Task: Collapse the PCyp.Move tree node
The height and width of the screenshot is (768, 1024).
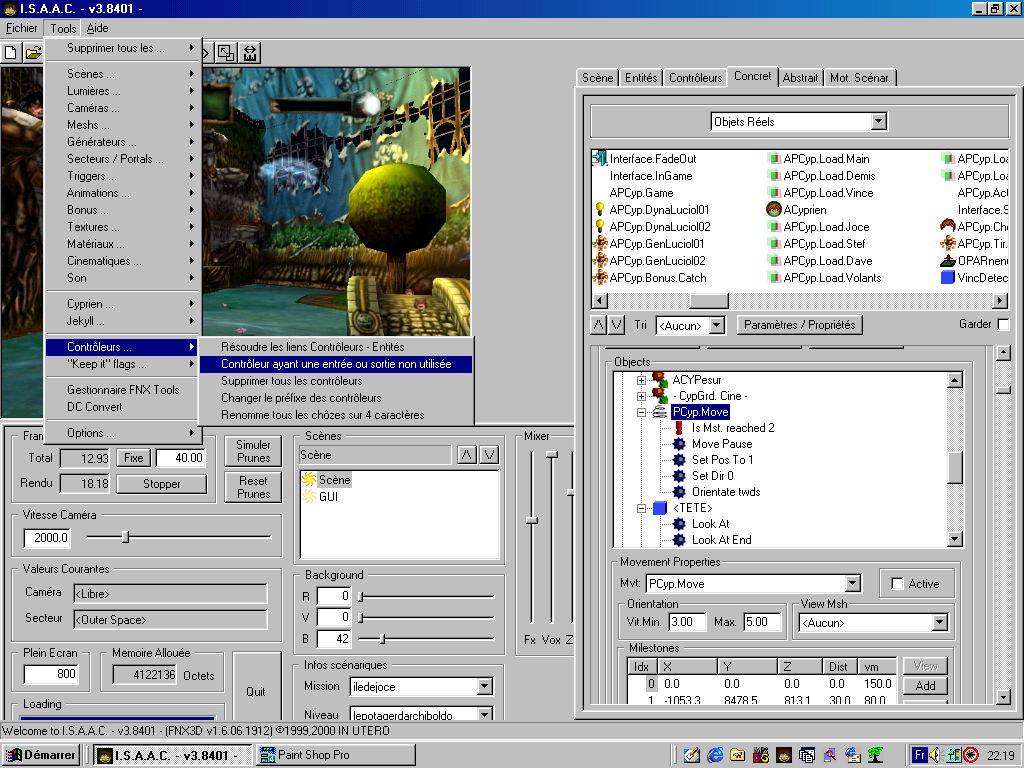Action: [641, 412]
